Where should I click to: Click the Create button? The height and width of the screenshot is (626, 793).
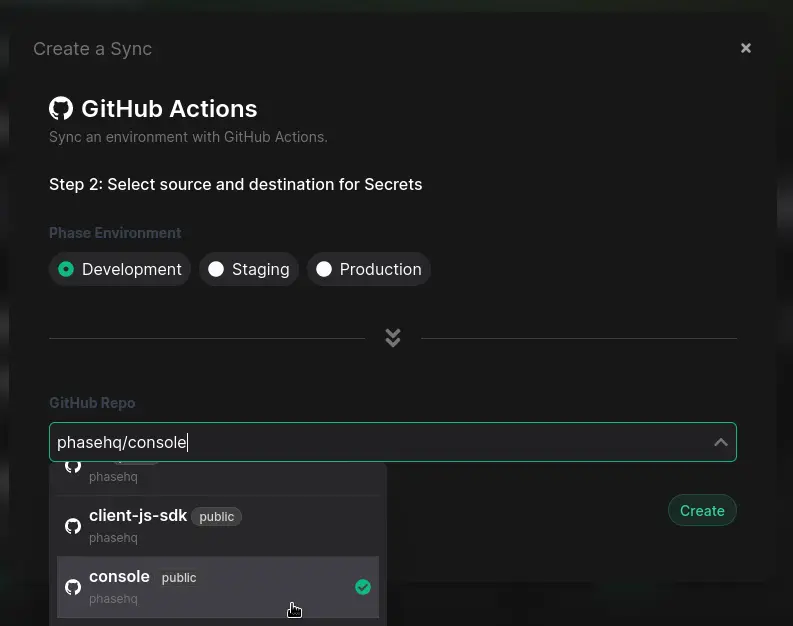[702, 511]
